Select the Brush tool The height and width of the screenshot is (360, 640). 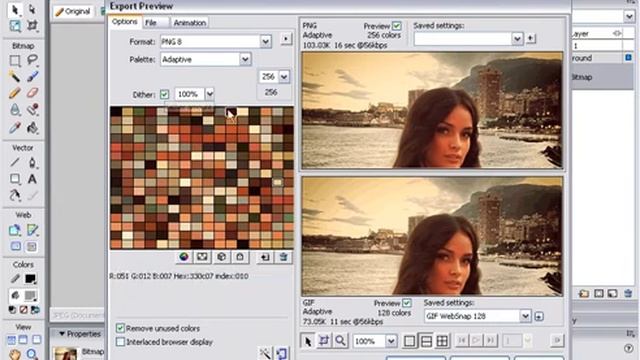coord(32,76)
